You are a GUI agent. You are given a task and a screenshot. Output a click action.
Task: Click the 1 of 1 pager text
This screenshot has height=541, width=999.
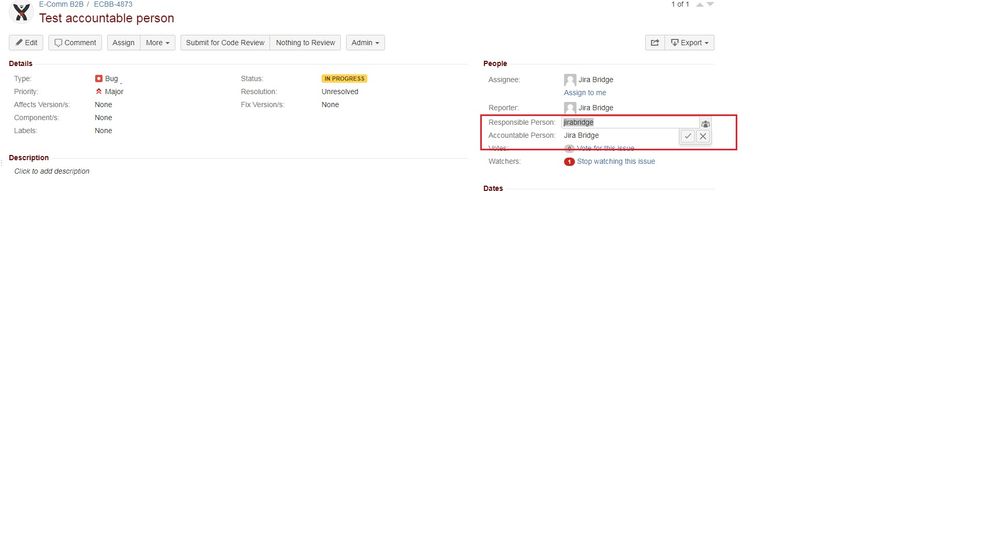click(x=680, y=4)
